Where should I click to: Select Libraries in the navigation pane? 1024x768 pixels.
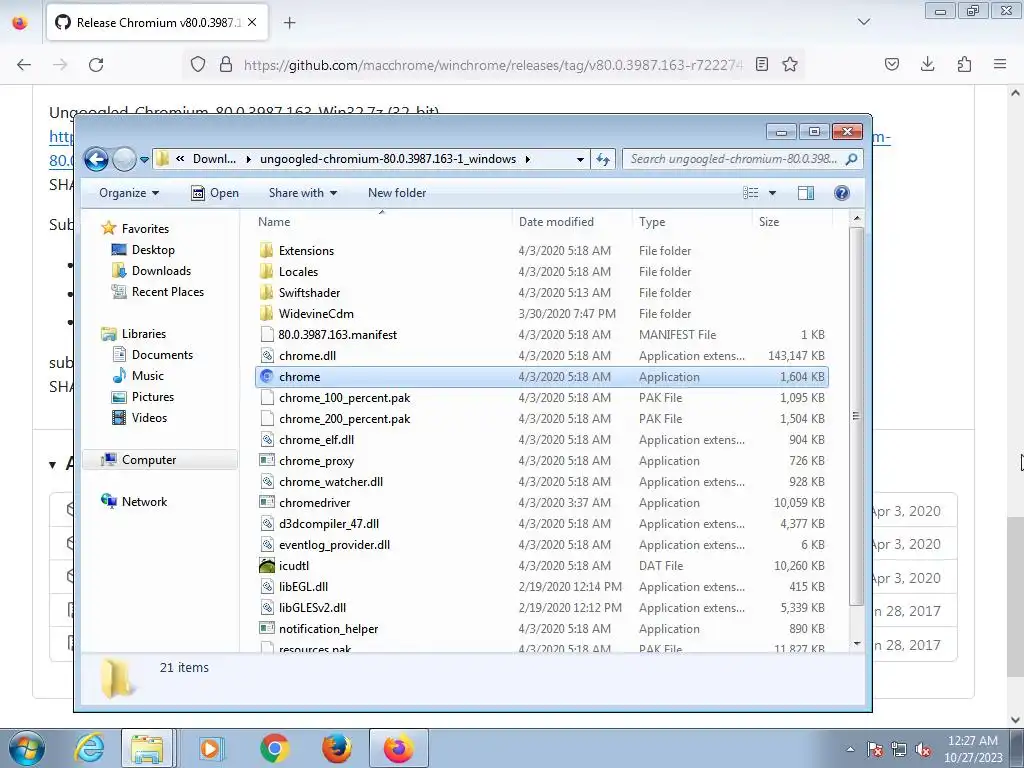tap(134, 334)
